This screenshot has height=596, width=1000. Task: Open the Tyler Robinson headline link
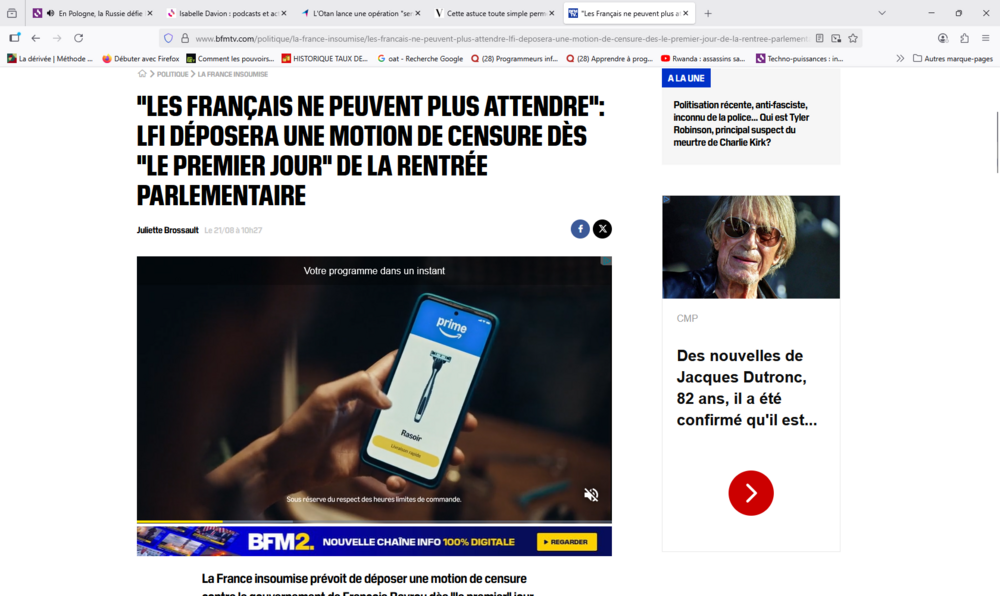pyautogui.click(x=741, y=124)
